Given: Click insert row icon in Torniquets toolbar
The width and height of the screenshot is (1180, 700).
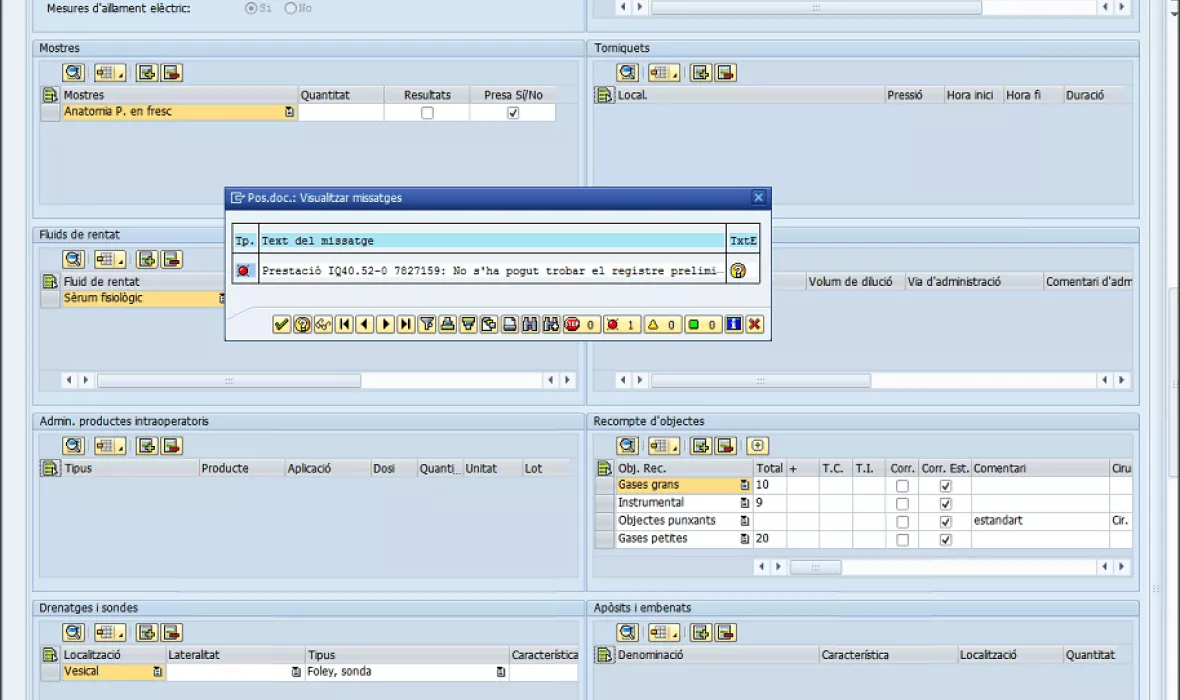Looking at the screenshot, I should pos(701,72).
